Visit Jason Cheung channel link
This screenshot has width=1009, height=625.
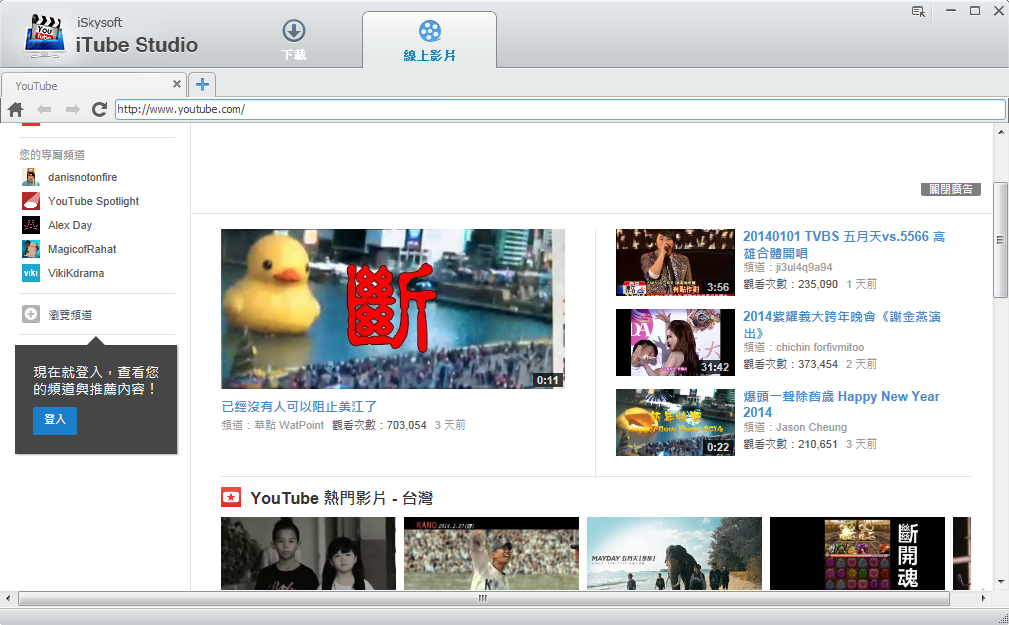pos(811,427)
